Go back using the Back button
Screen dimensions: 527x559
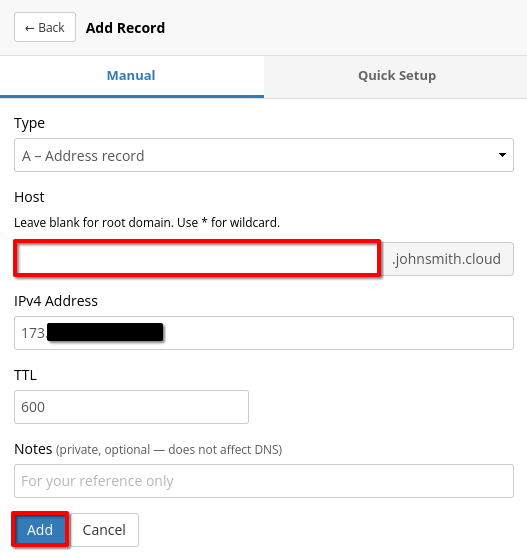(45, 27)
